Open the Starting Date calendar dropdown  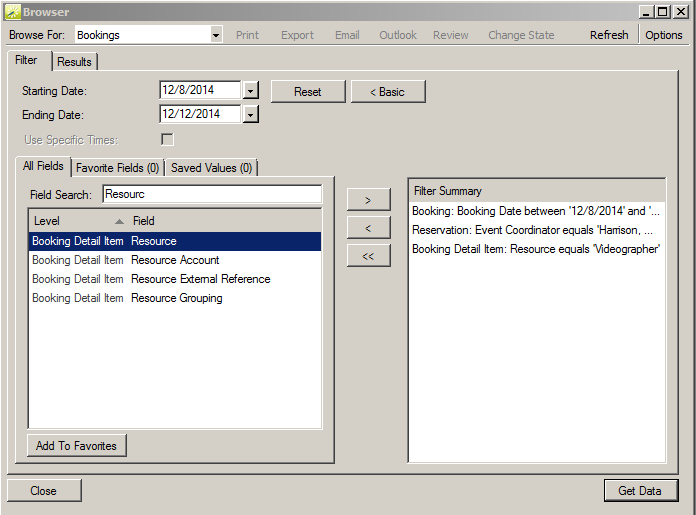click(x=251, y=91)
